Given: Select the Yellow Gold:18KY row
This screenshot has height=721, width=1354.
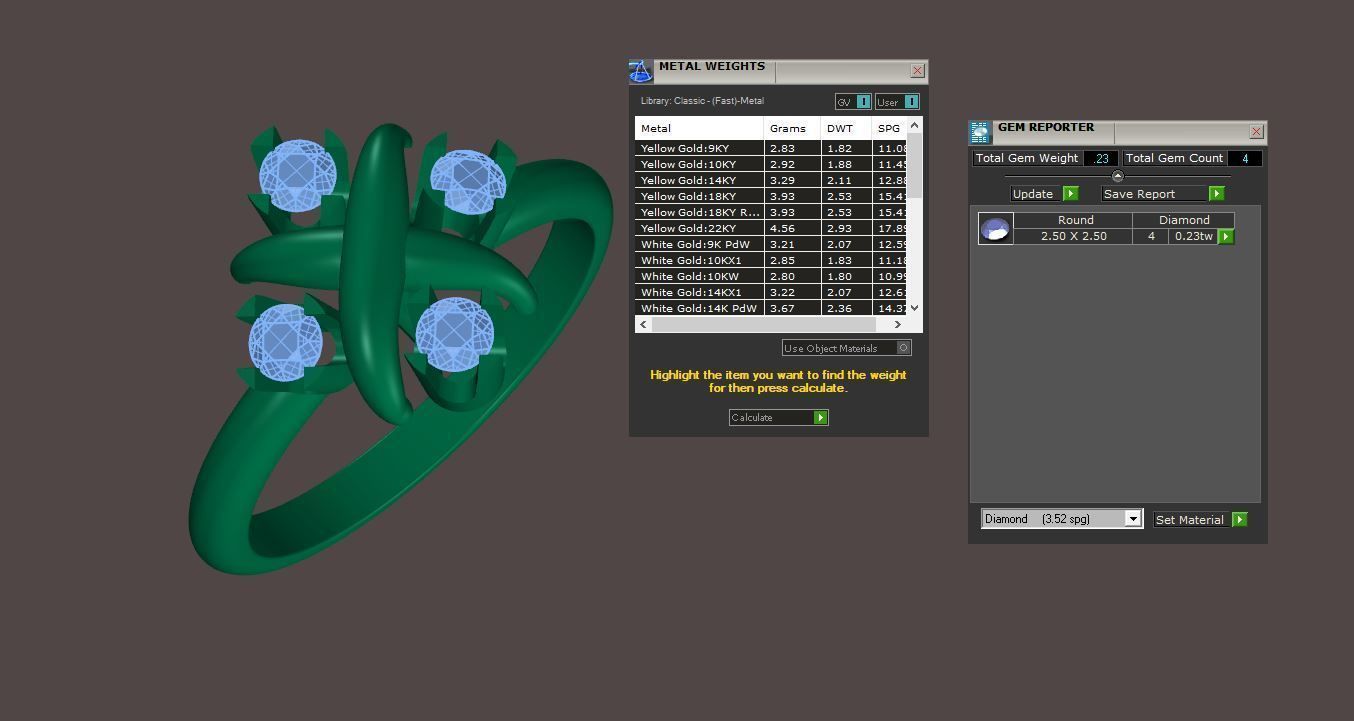Looking at the screenshot, I should click(770, 196).
